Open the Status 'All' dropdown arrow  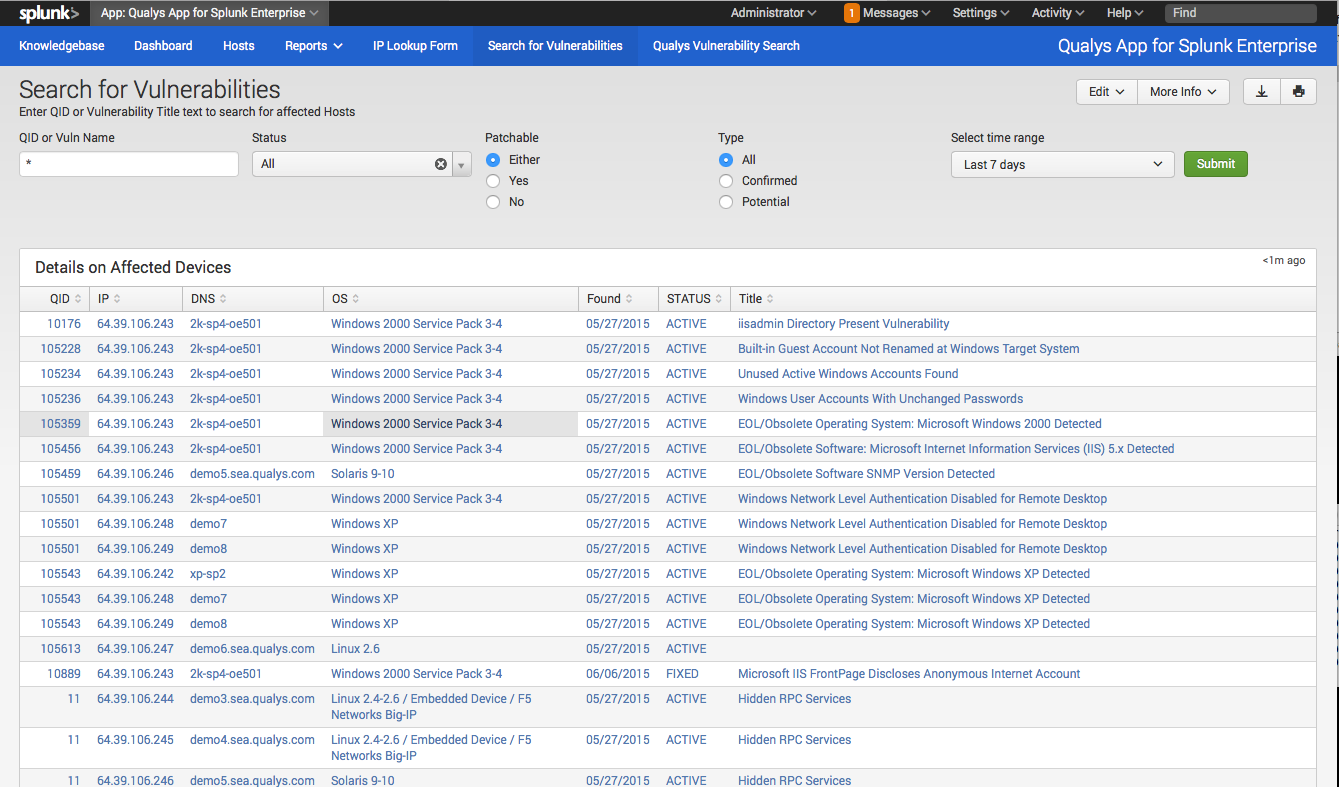click(x=462, y=164)
